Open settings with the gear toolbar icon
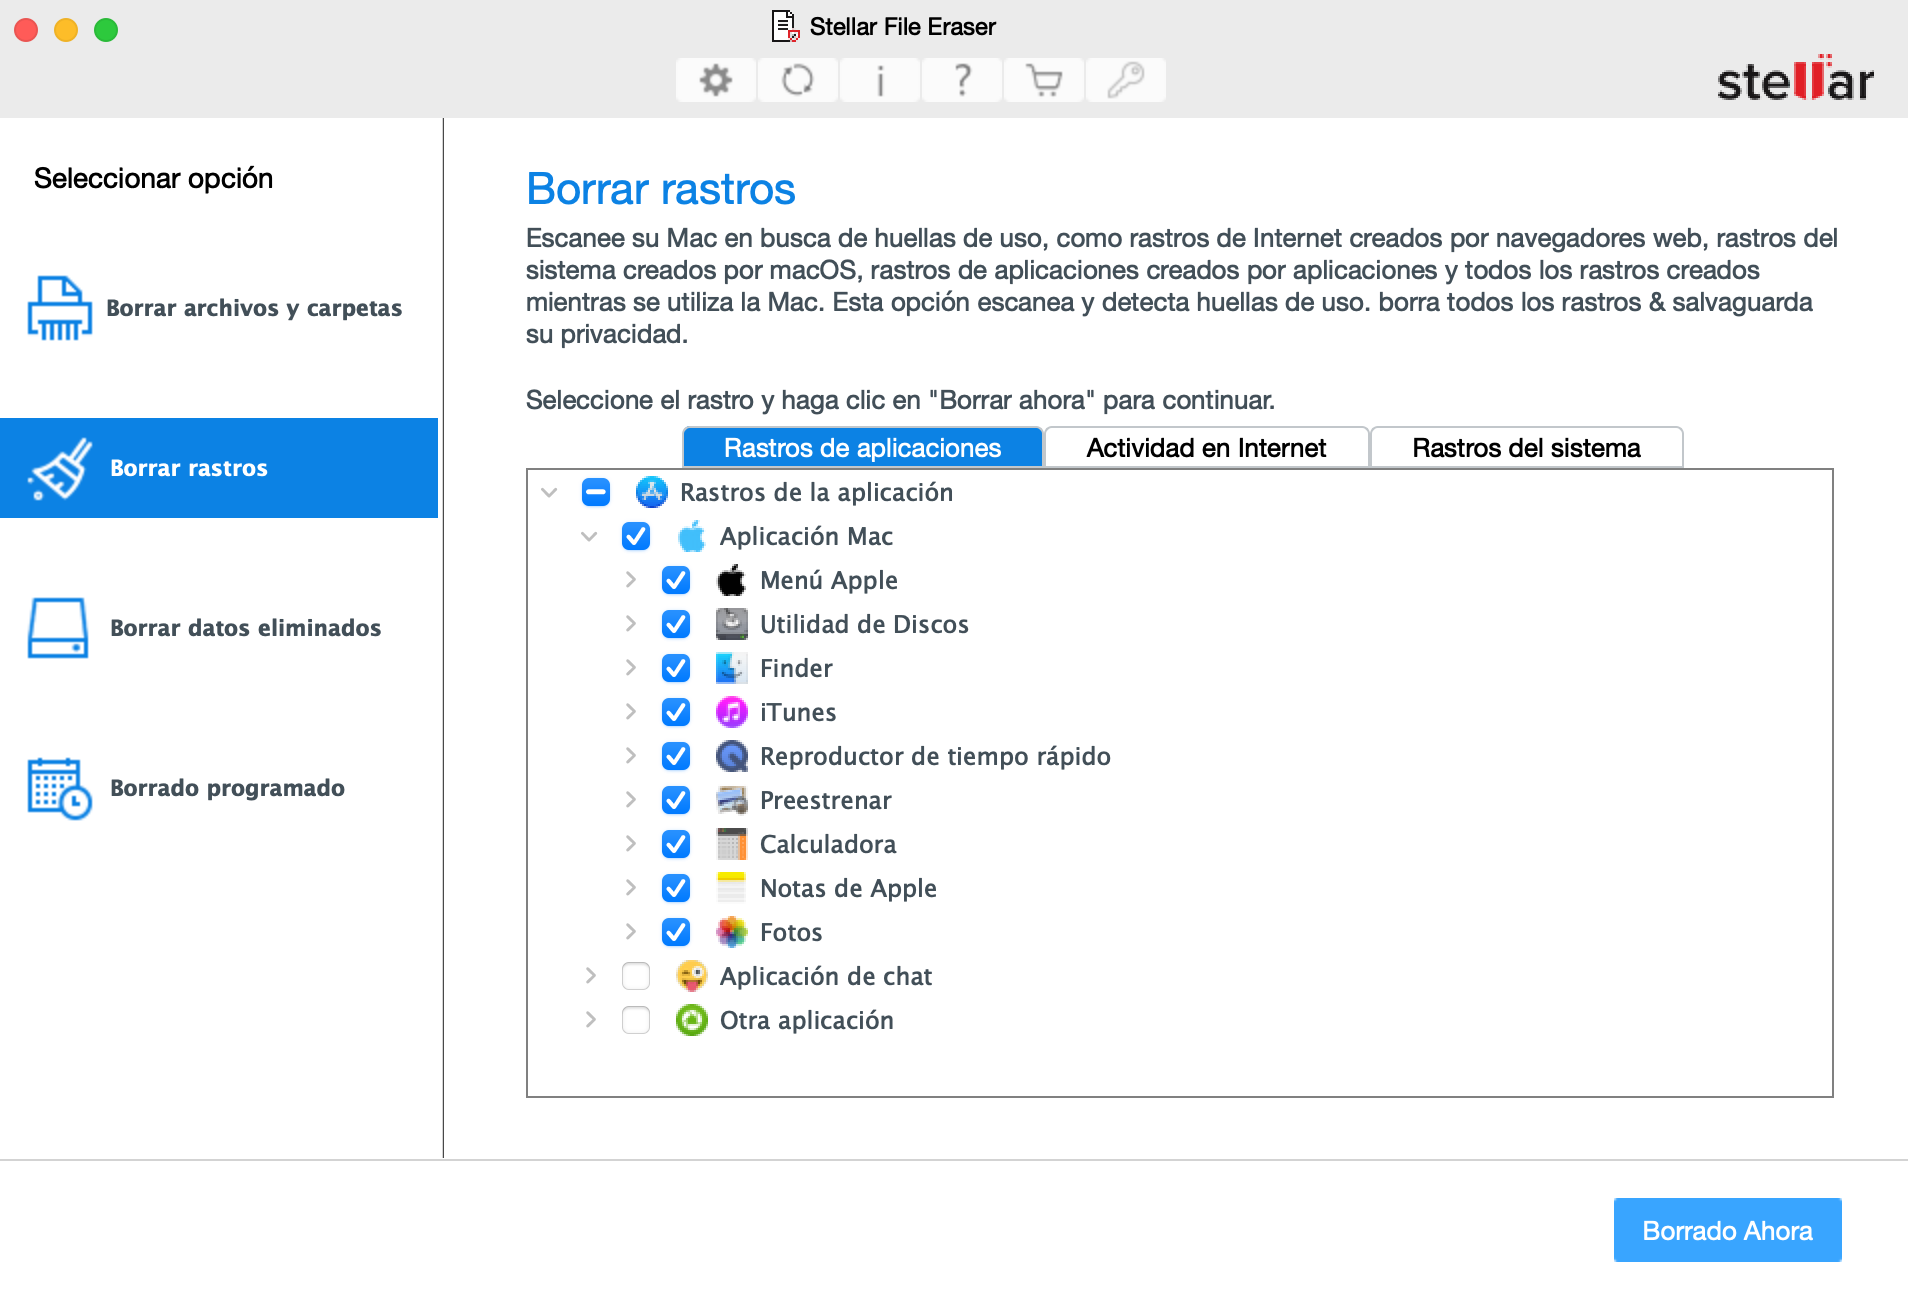The width and height of the screenshot is (1908, 1298). pos(716,80)
